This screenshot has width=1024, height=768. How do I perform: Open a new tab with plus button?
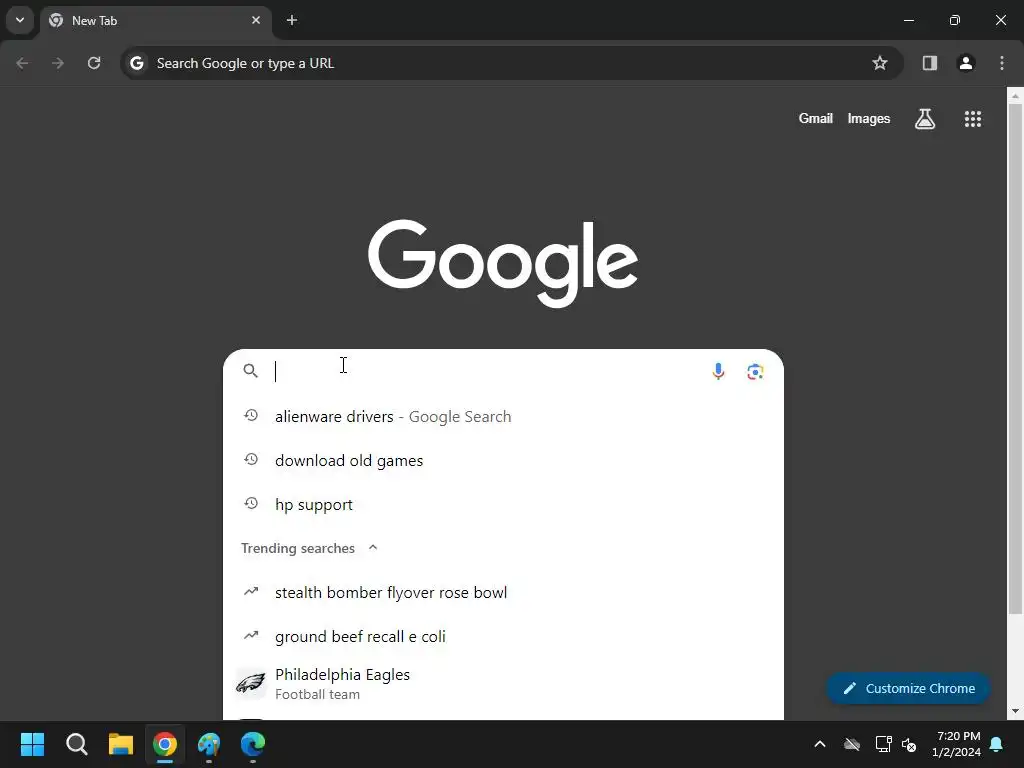[292, 20]
